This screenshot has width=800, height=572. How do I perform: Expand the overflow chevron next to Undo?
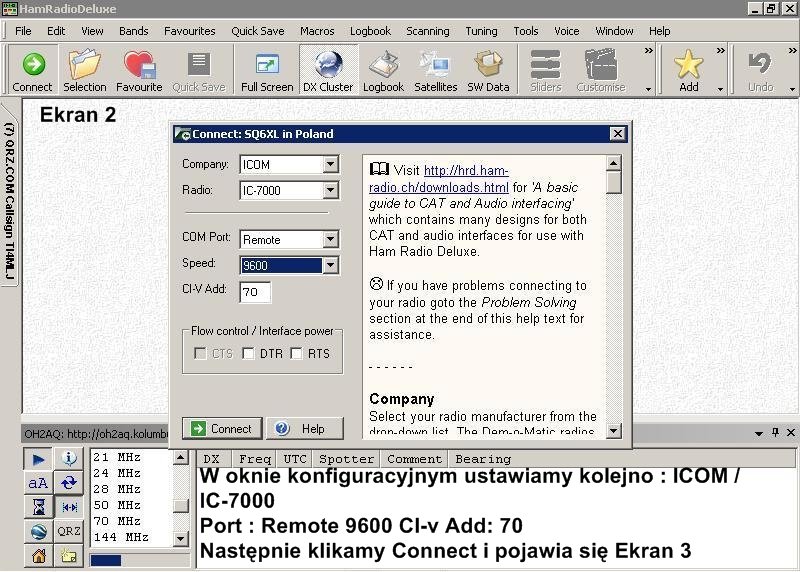792,51
